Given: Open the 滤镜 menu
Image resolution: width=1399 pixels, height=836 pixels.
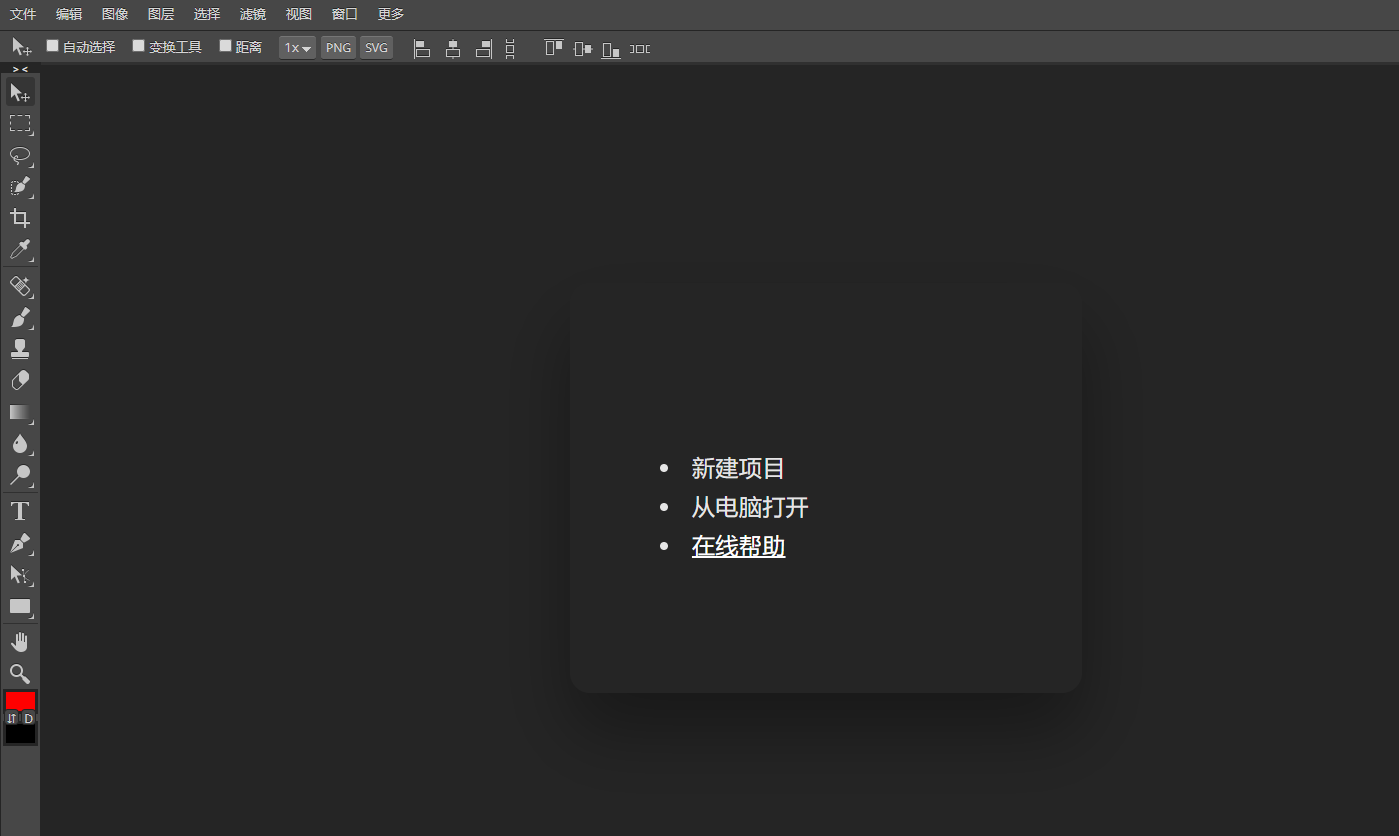Looking at the screenshot, I should point(253,14).
